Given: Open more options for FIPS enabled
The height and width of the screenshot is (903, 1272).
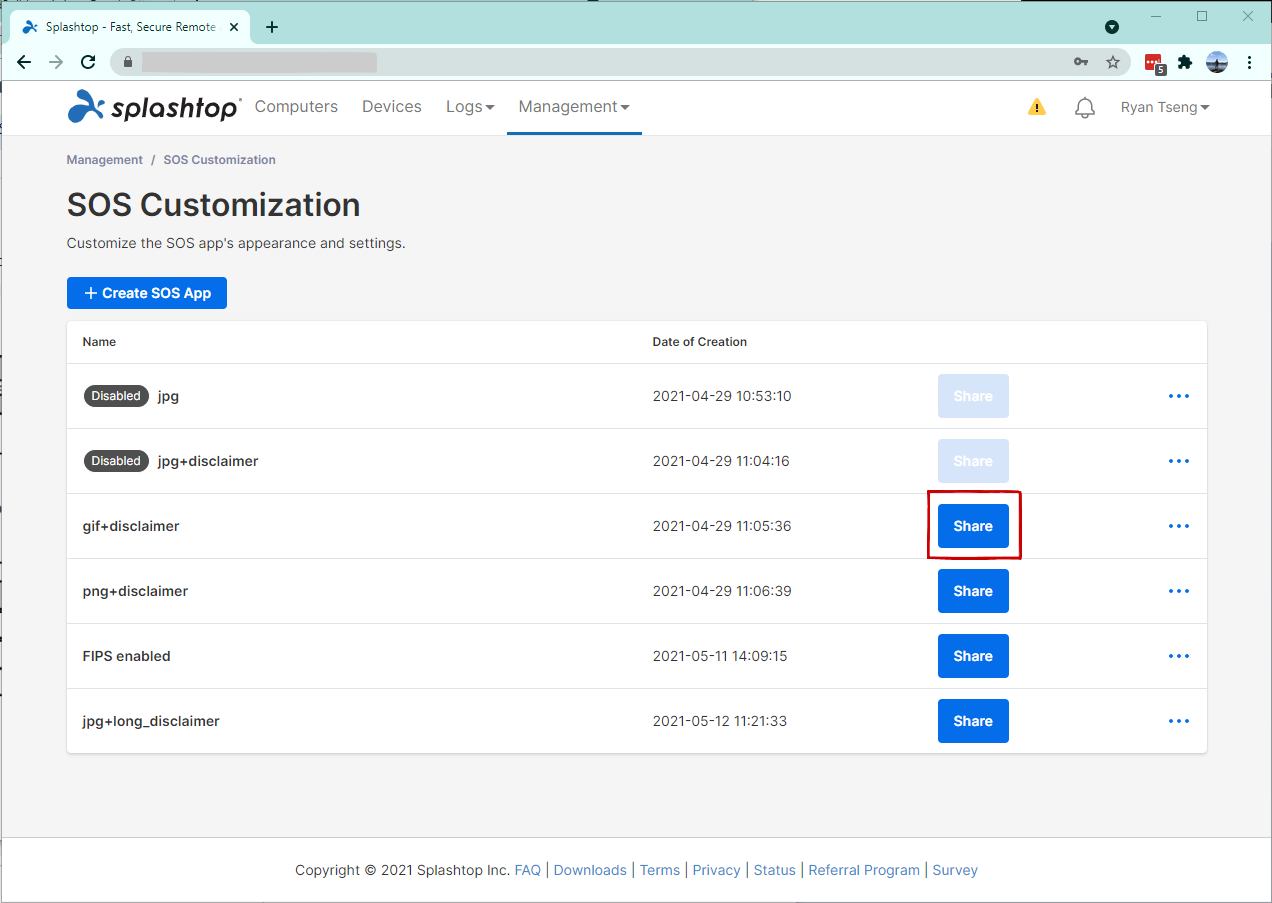Looking at the screenshot, I should [x=1179, y=656].
